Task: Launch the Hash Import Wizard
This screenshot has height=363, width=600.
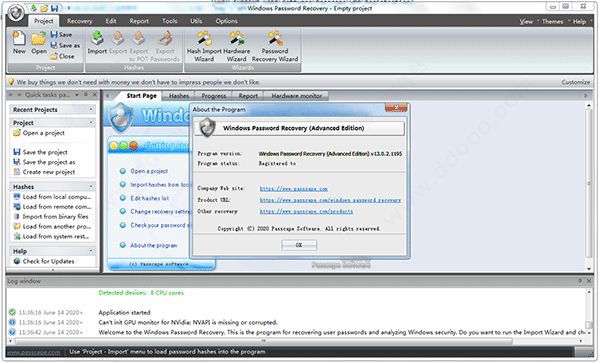Action: point(204,46)
